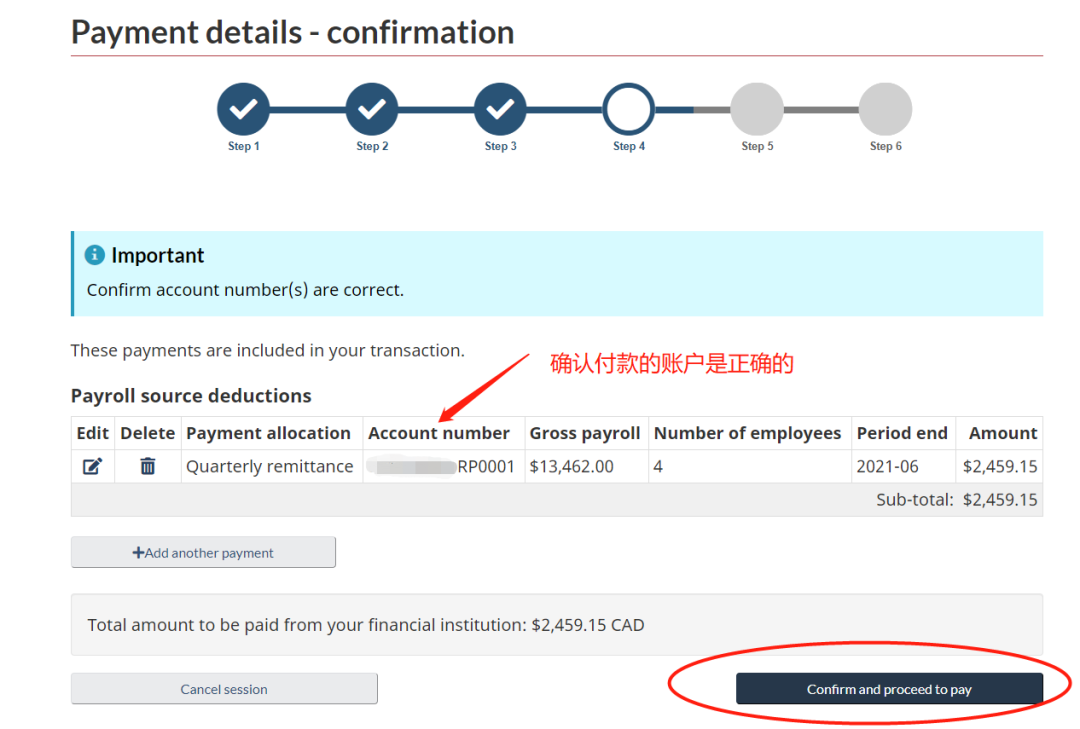Click the grey Step 5 circle
The image size is (1080, 729).
pyautogui.click(x=757, y=109)
